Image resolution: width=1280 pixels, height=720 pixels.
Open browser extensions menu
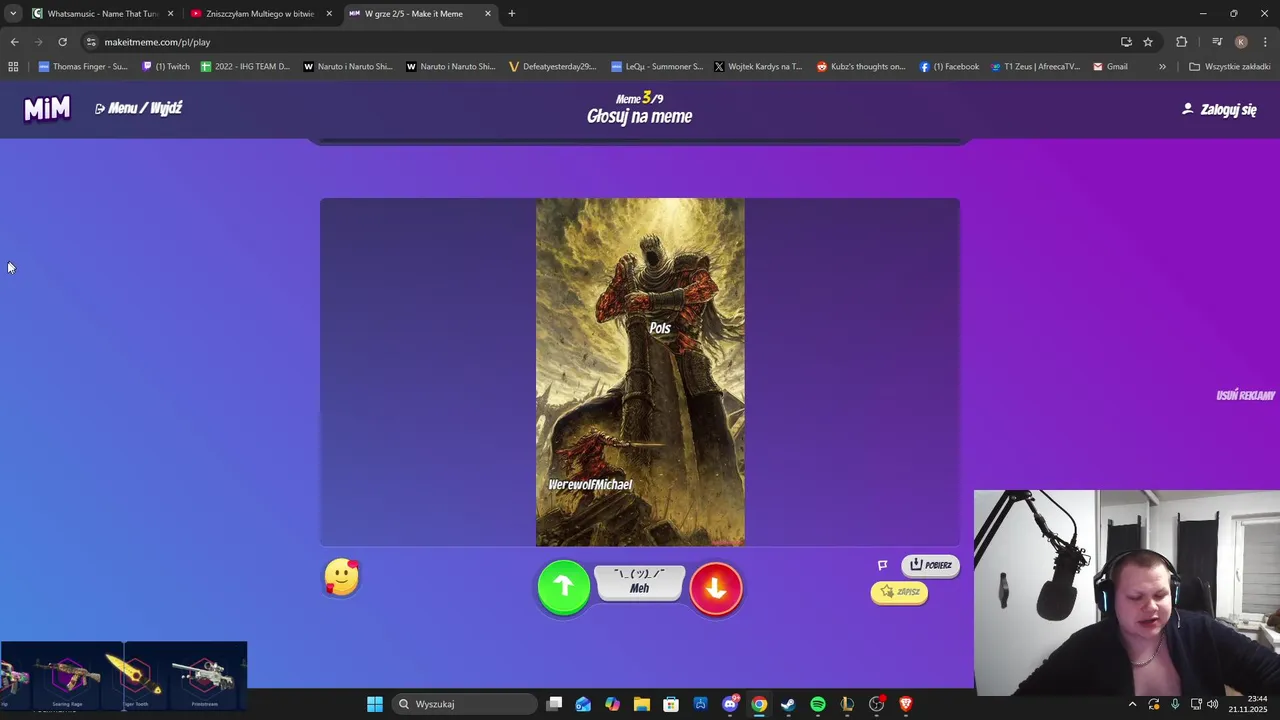[1182, 42]
